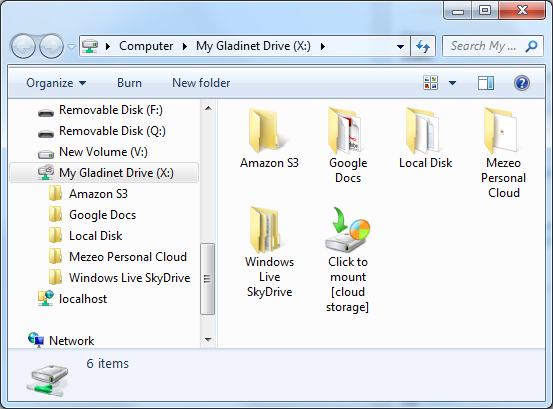553x409 pixels.
Task: Select Removable Disk (Q:) drive icon in sidebar
Action: [46, 133]
